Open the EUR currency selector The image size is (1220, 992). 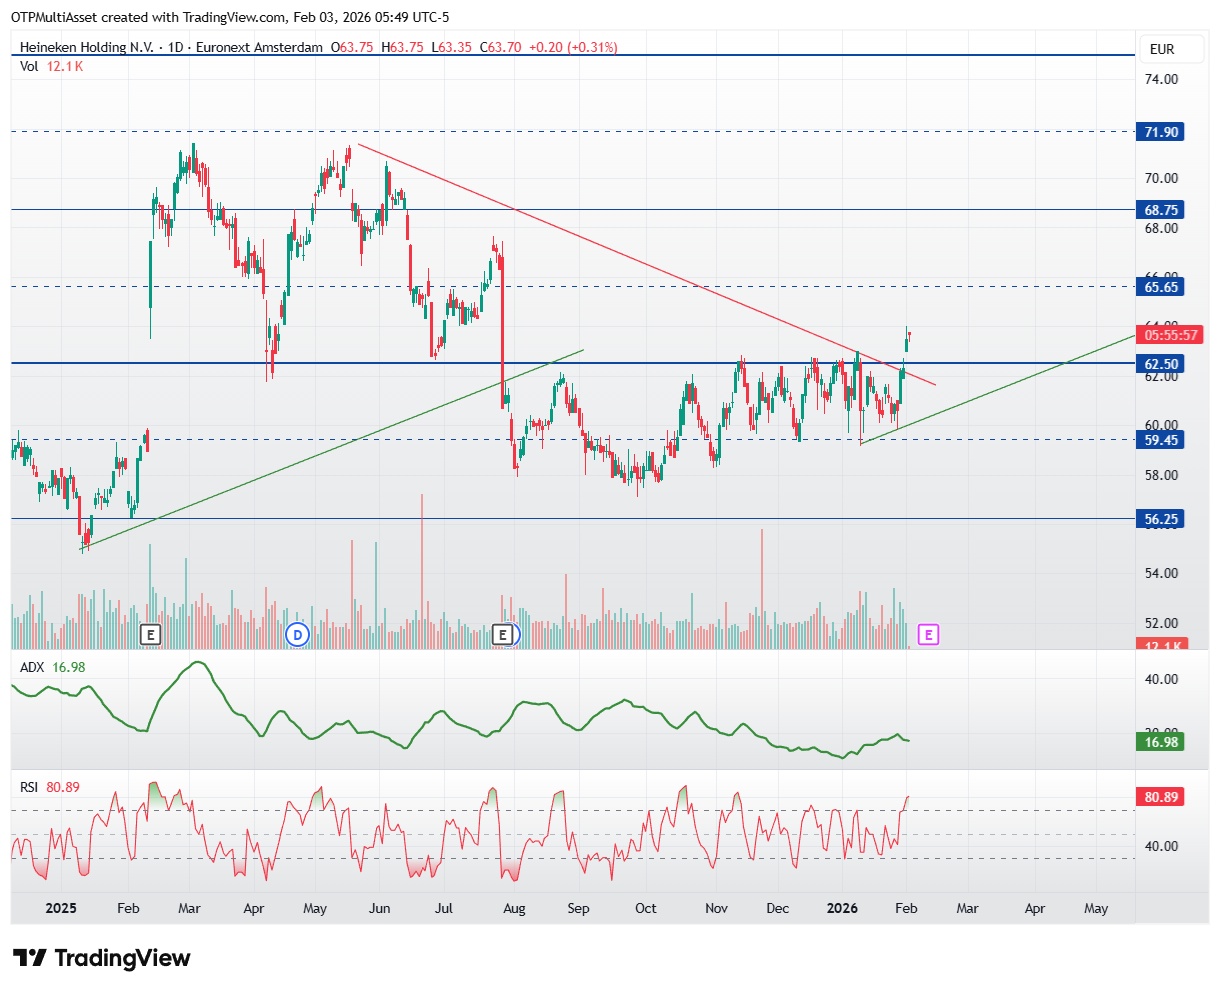click(x=1162, y=49)
